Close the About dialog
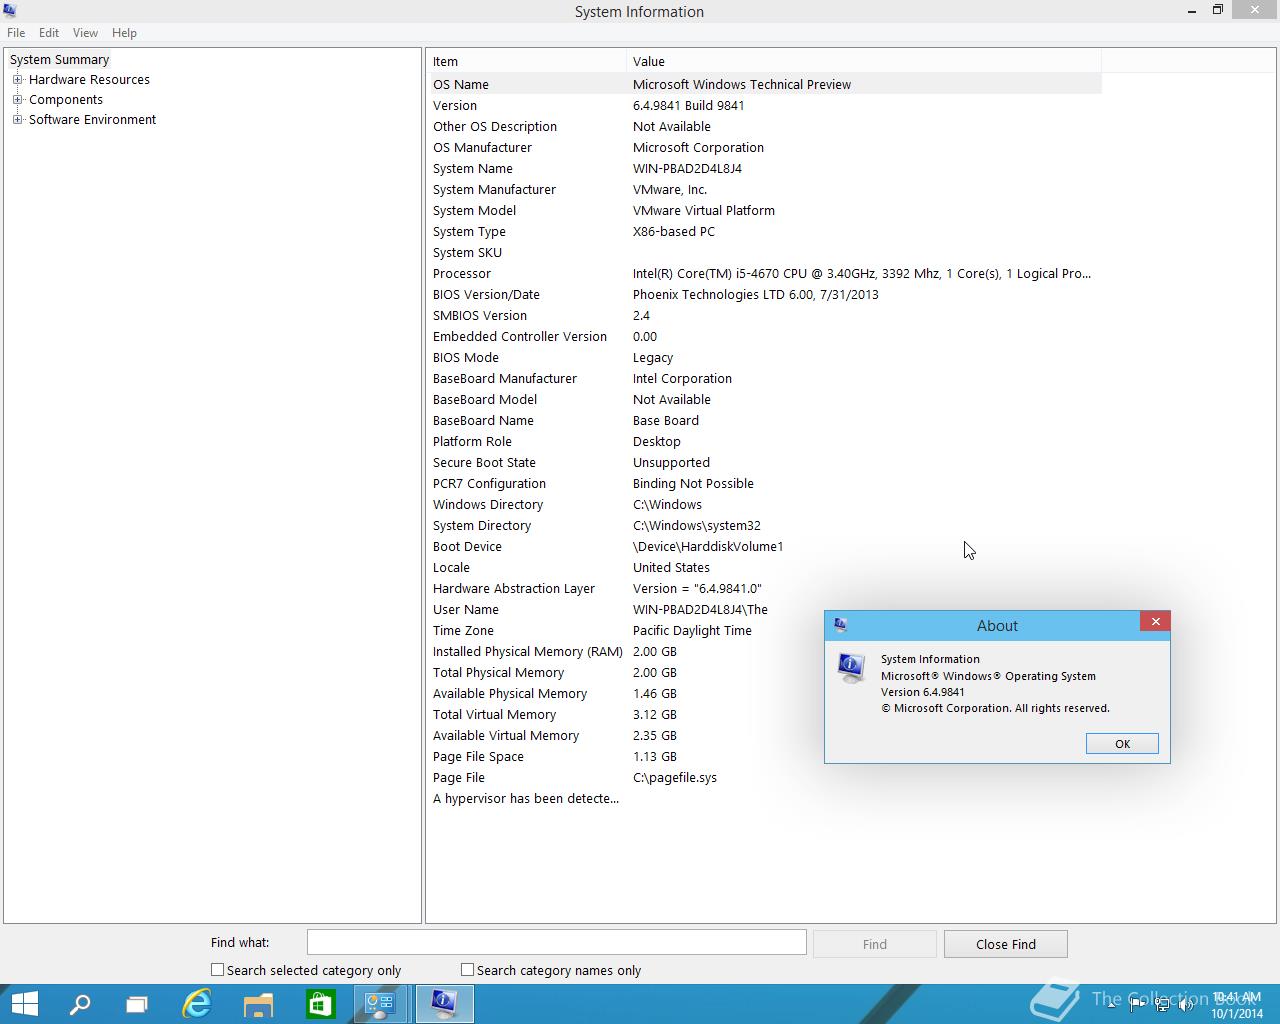Screen dimensions: 1280x1024 coord(1155,622)
